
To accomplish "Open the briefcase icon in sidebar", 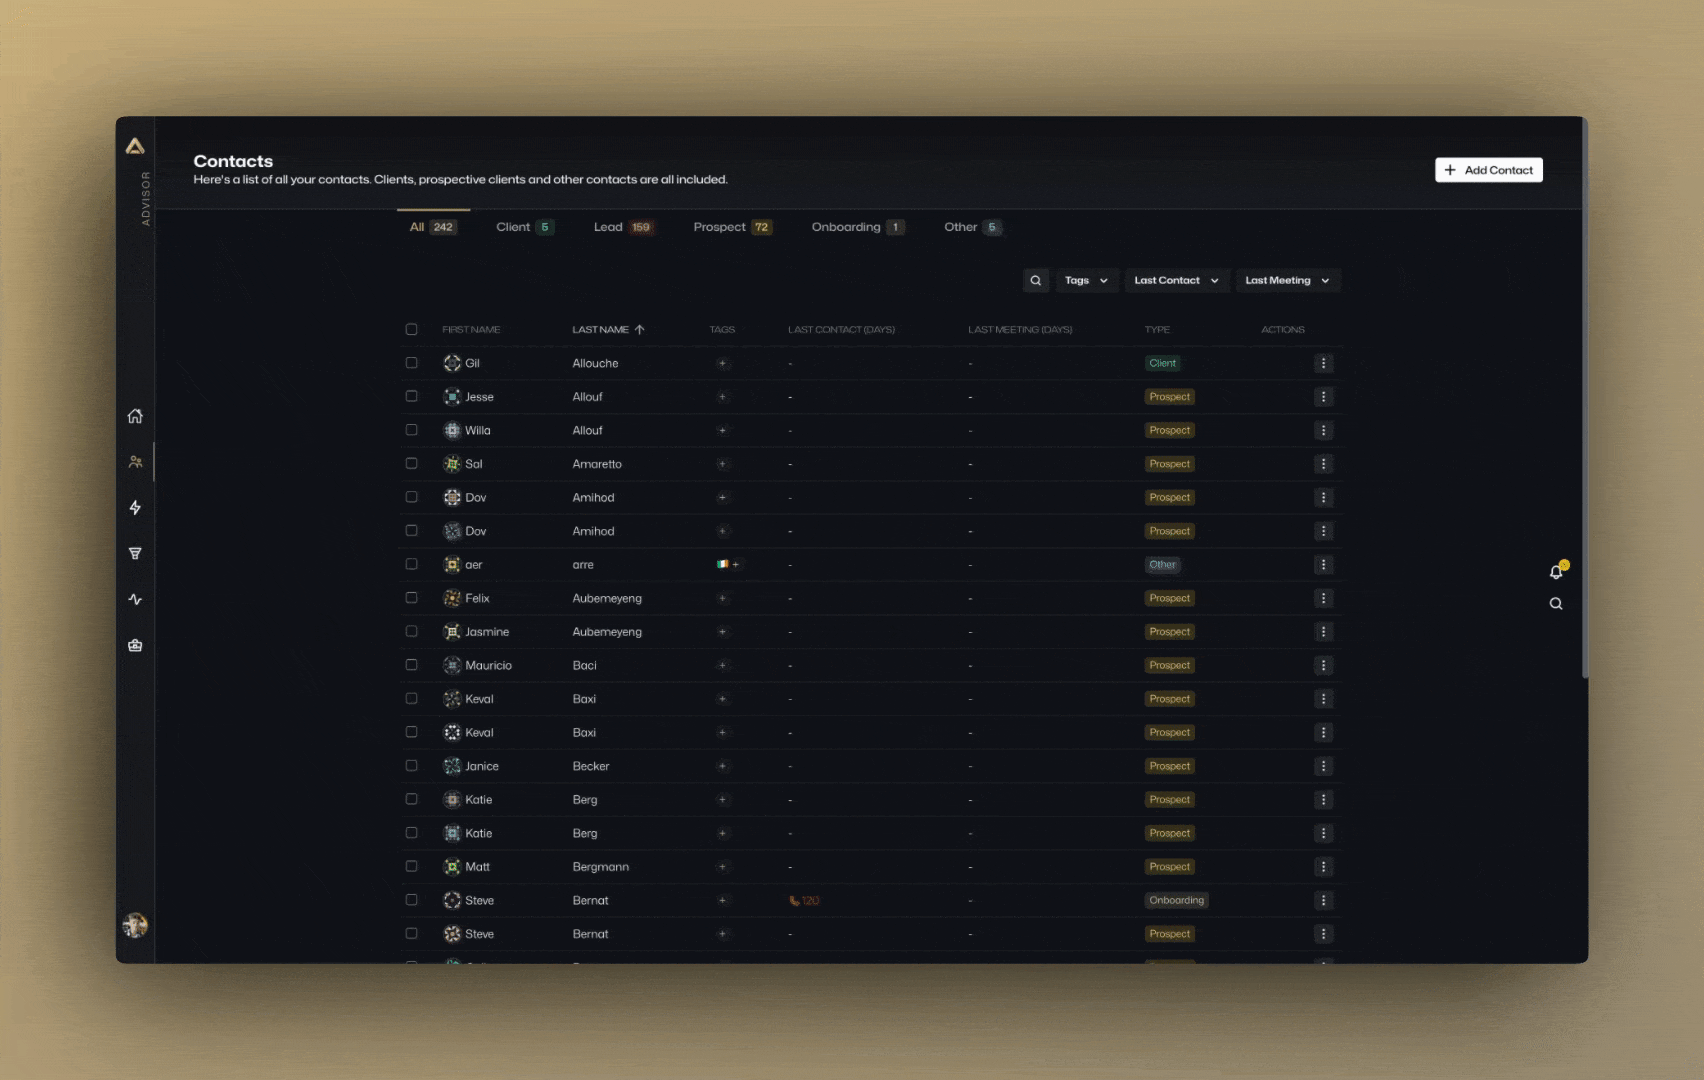I will click(x=135, y=646).
